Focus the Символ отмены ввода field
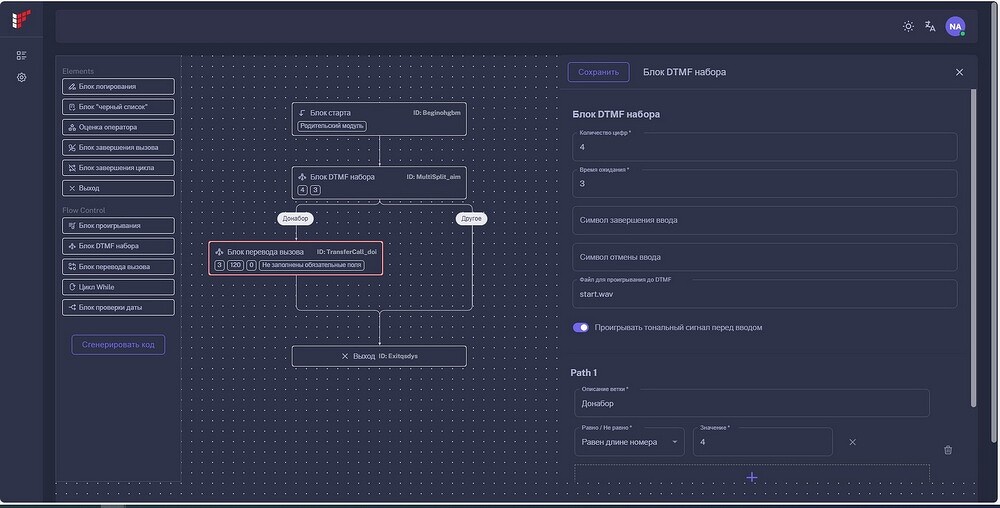 (765, 257)
